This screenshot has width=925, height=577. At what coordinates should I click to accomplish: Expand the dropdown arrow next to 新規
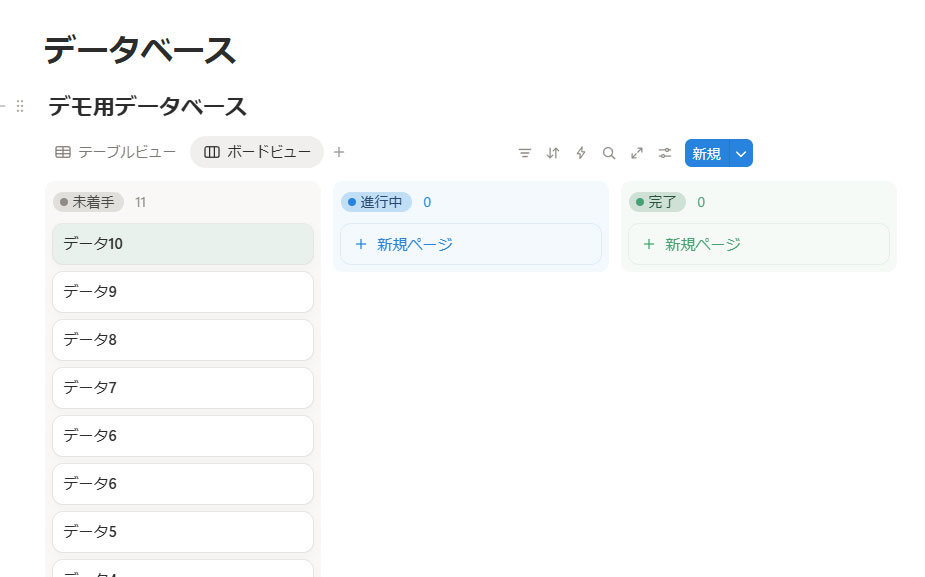point(741,153)
